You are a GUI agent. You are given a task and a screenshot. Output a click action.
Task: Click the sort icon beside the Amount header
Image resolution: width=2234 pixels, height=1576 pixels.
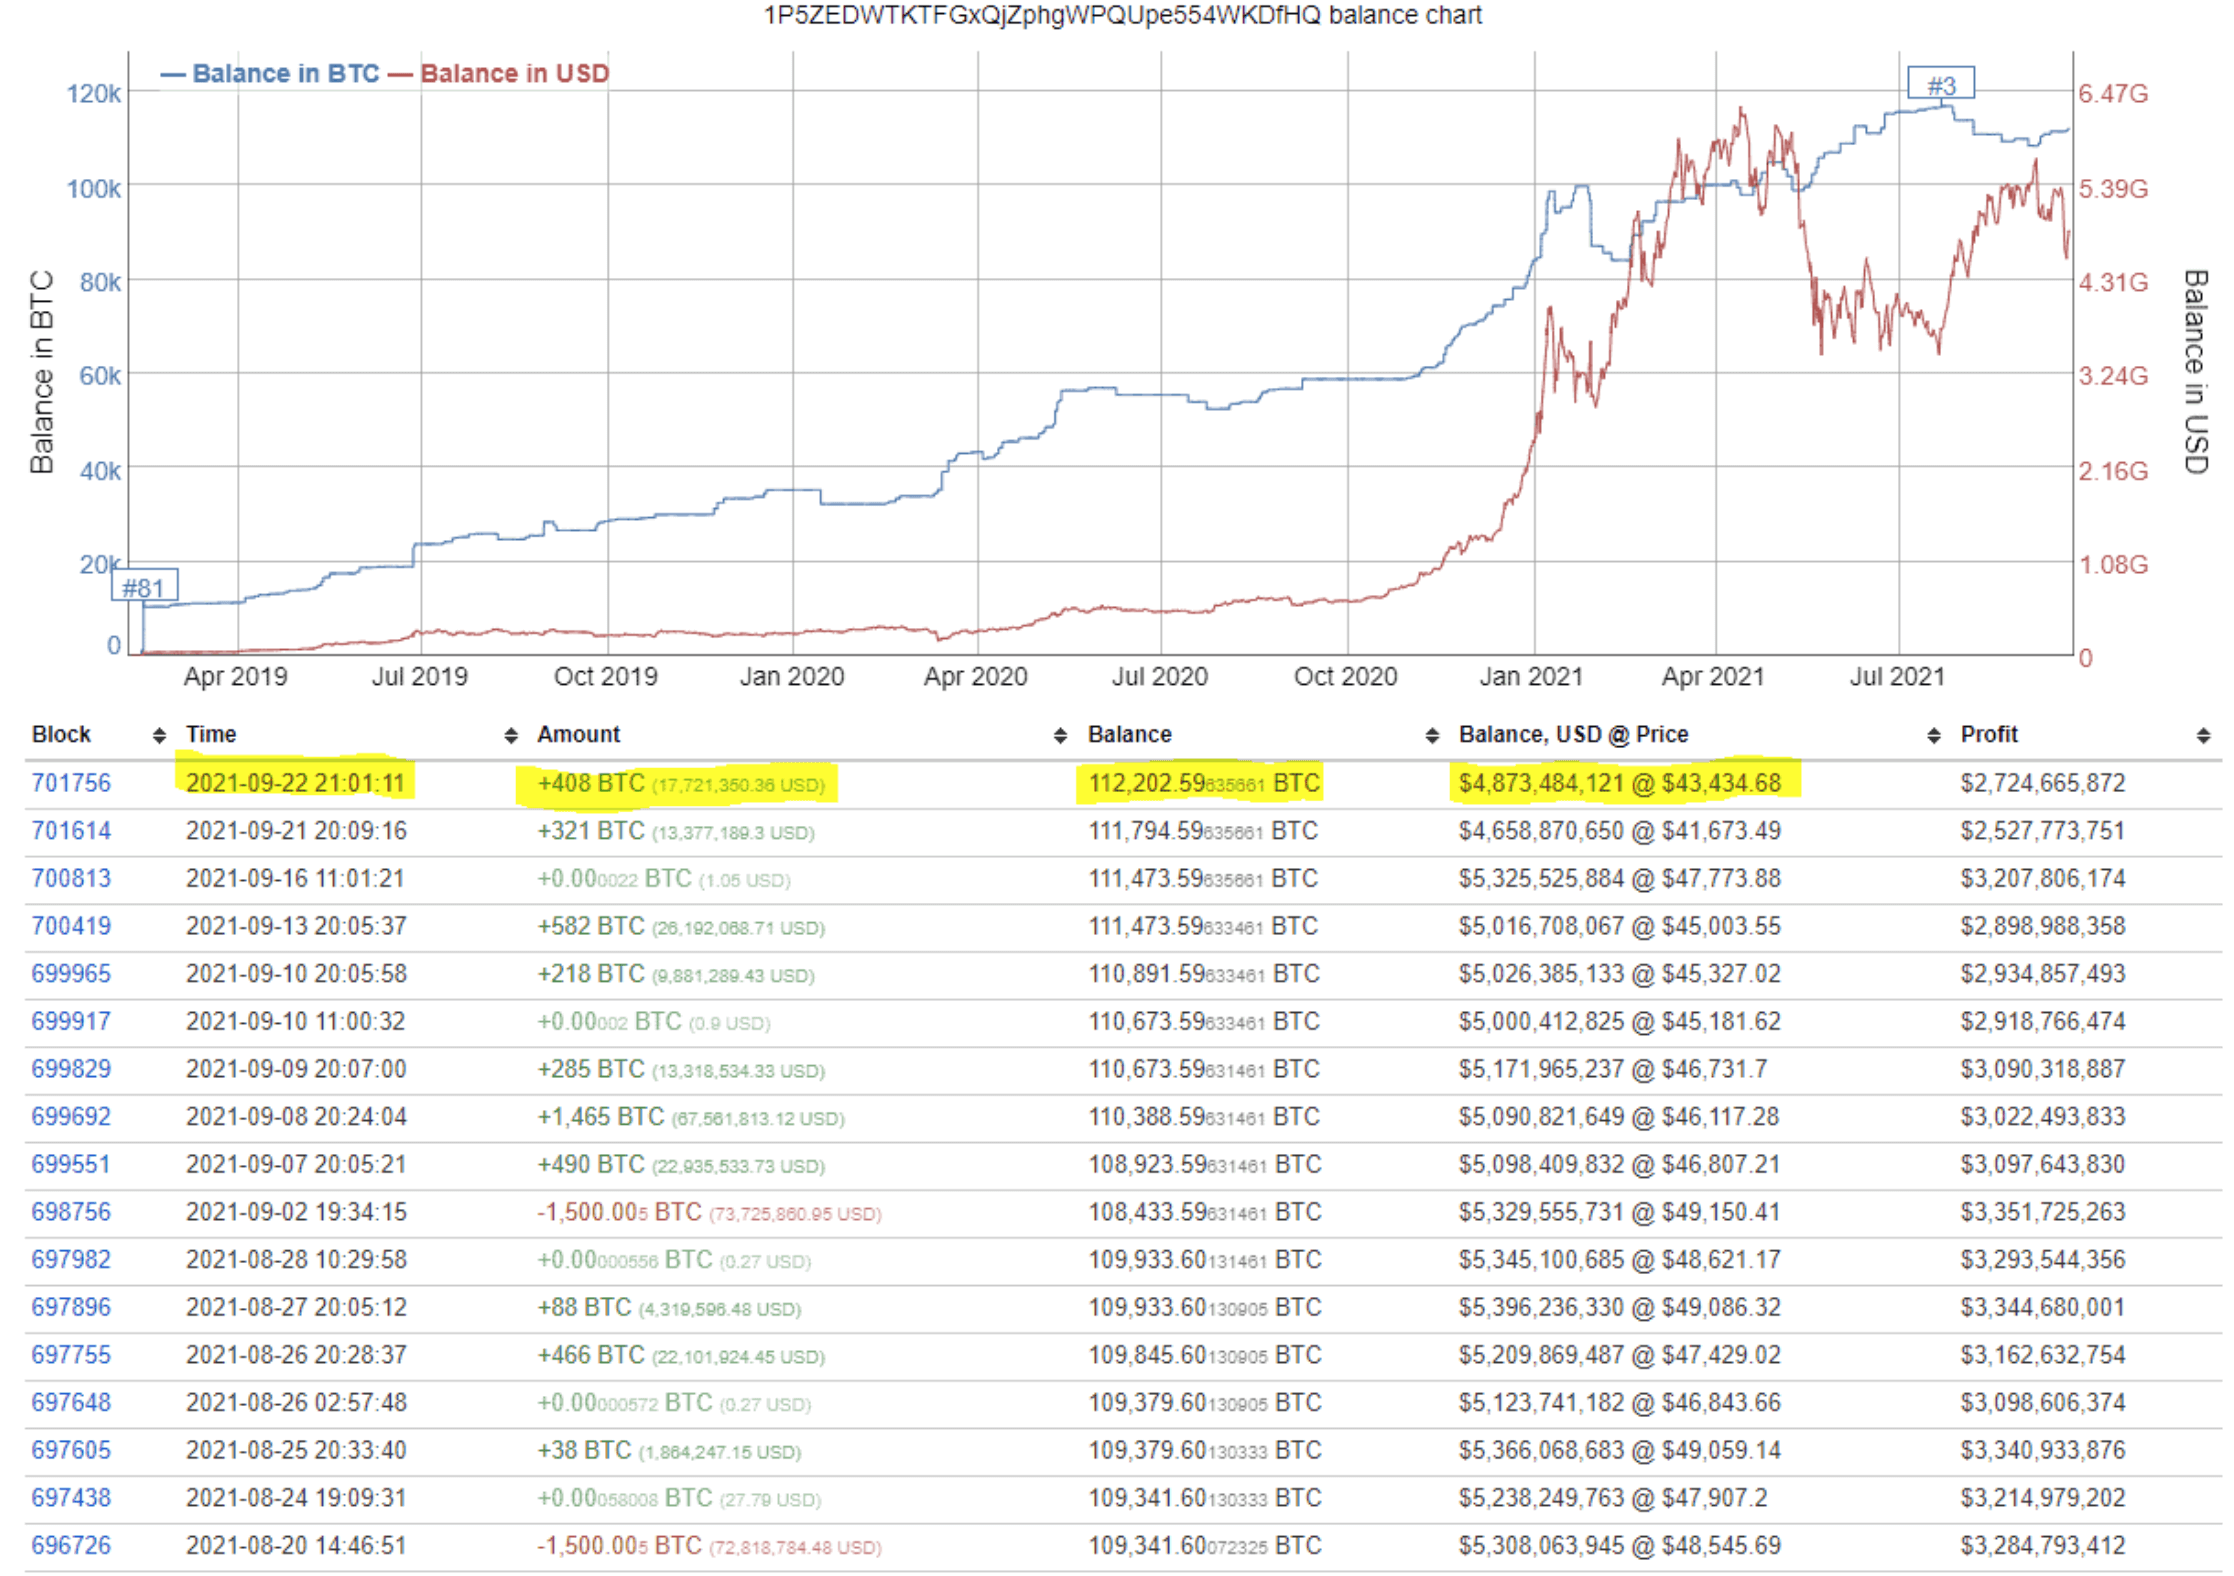1060,733
